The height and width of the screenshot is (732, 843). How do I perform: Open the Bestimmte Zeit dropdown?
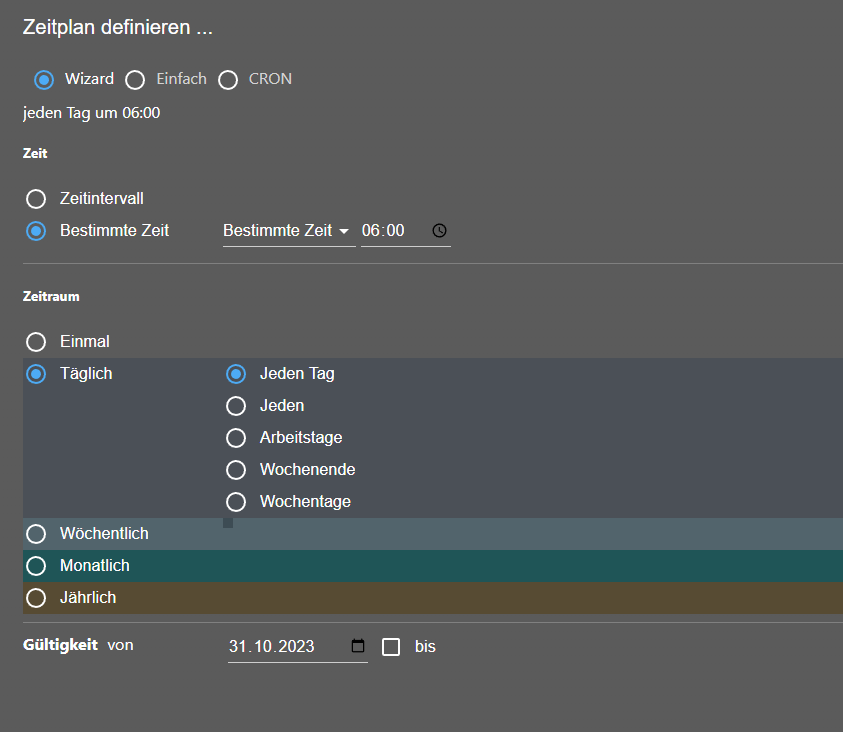pyautogui.click(x=289, y=231)
